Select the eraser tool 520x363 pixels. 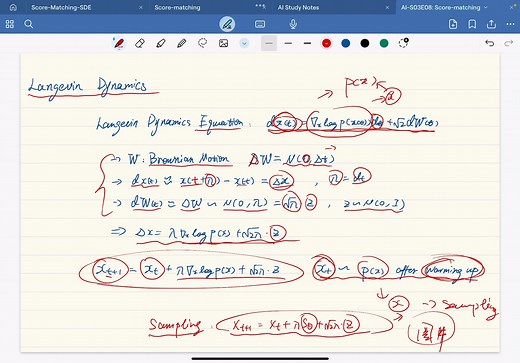[x=140, y=43]
